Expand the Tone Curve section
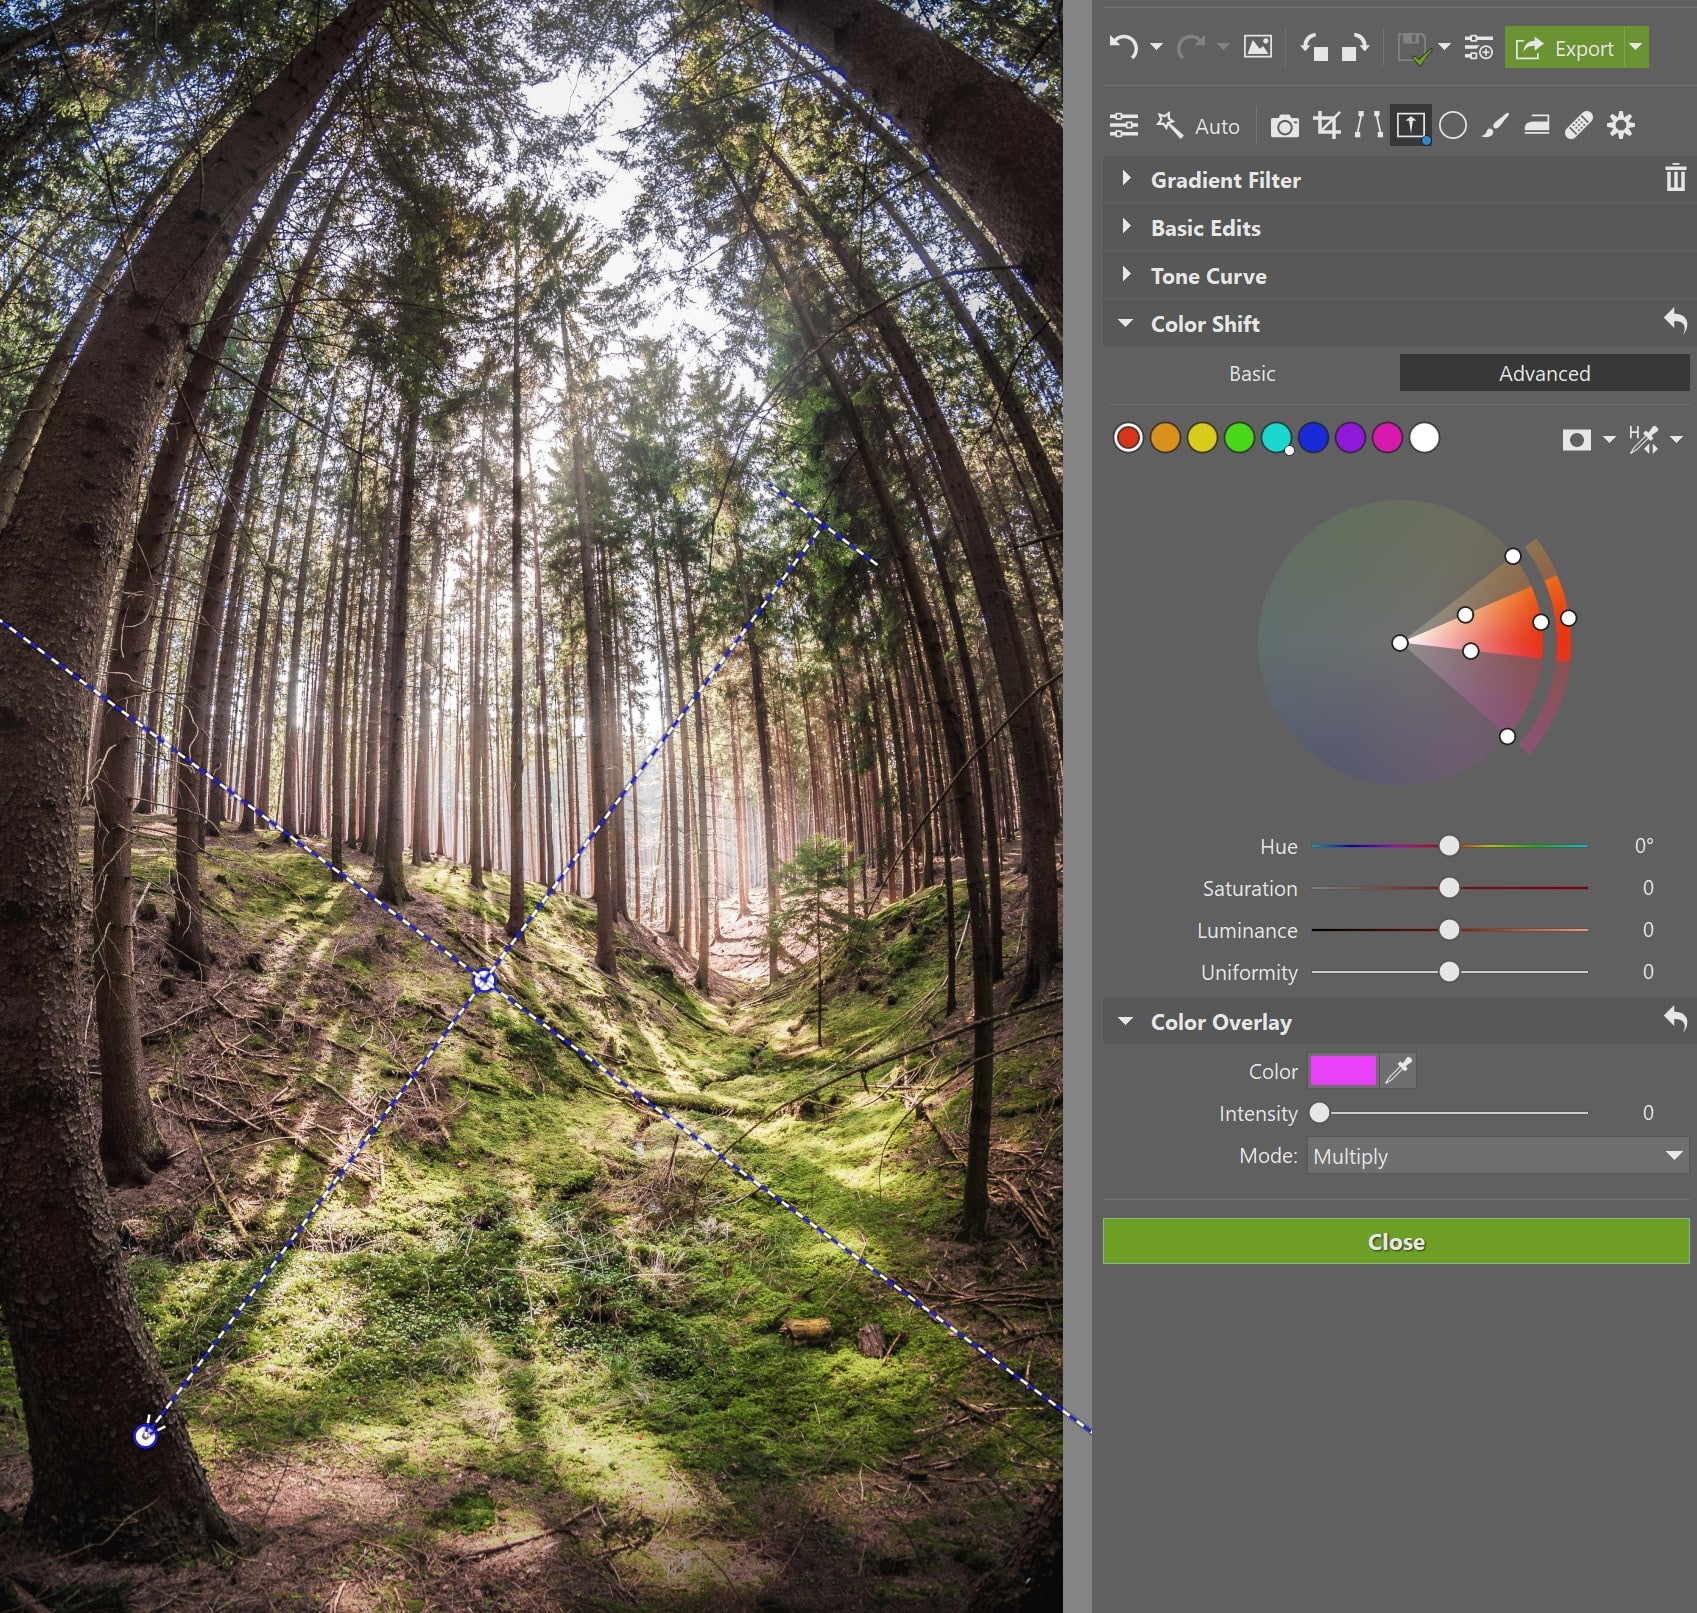 tap(1126, 275)
